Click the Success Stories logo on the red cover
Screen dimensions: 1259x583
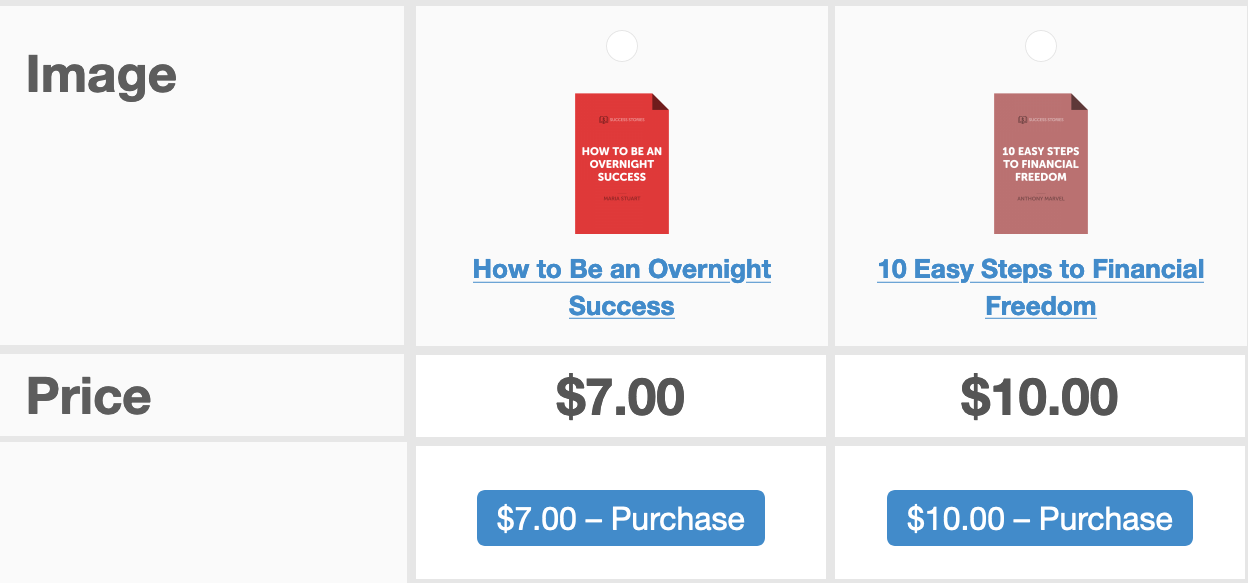pos(621,120)
